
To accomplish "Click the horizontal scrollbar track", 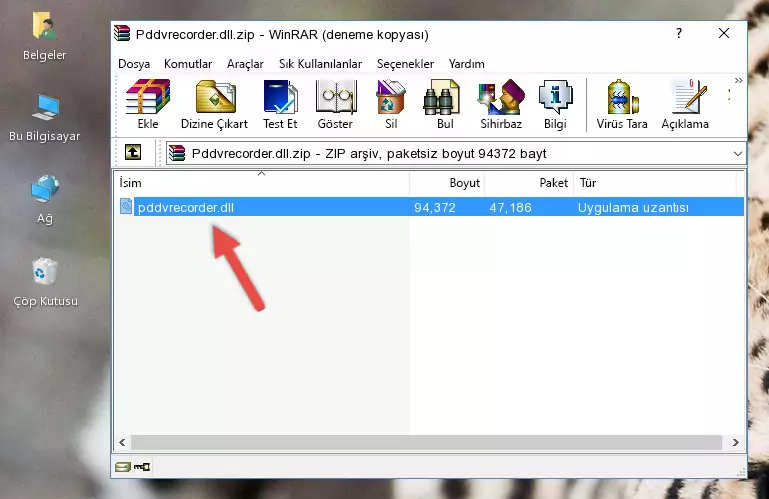I will (x=426, y=443).
